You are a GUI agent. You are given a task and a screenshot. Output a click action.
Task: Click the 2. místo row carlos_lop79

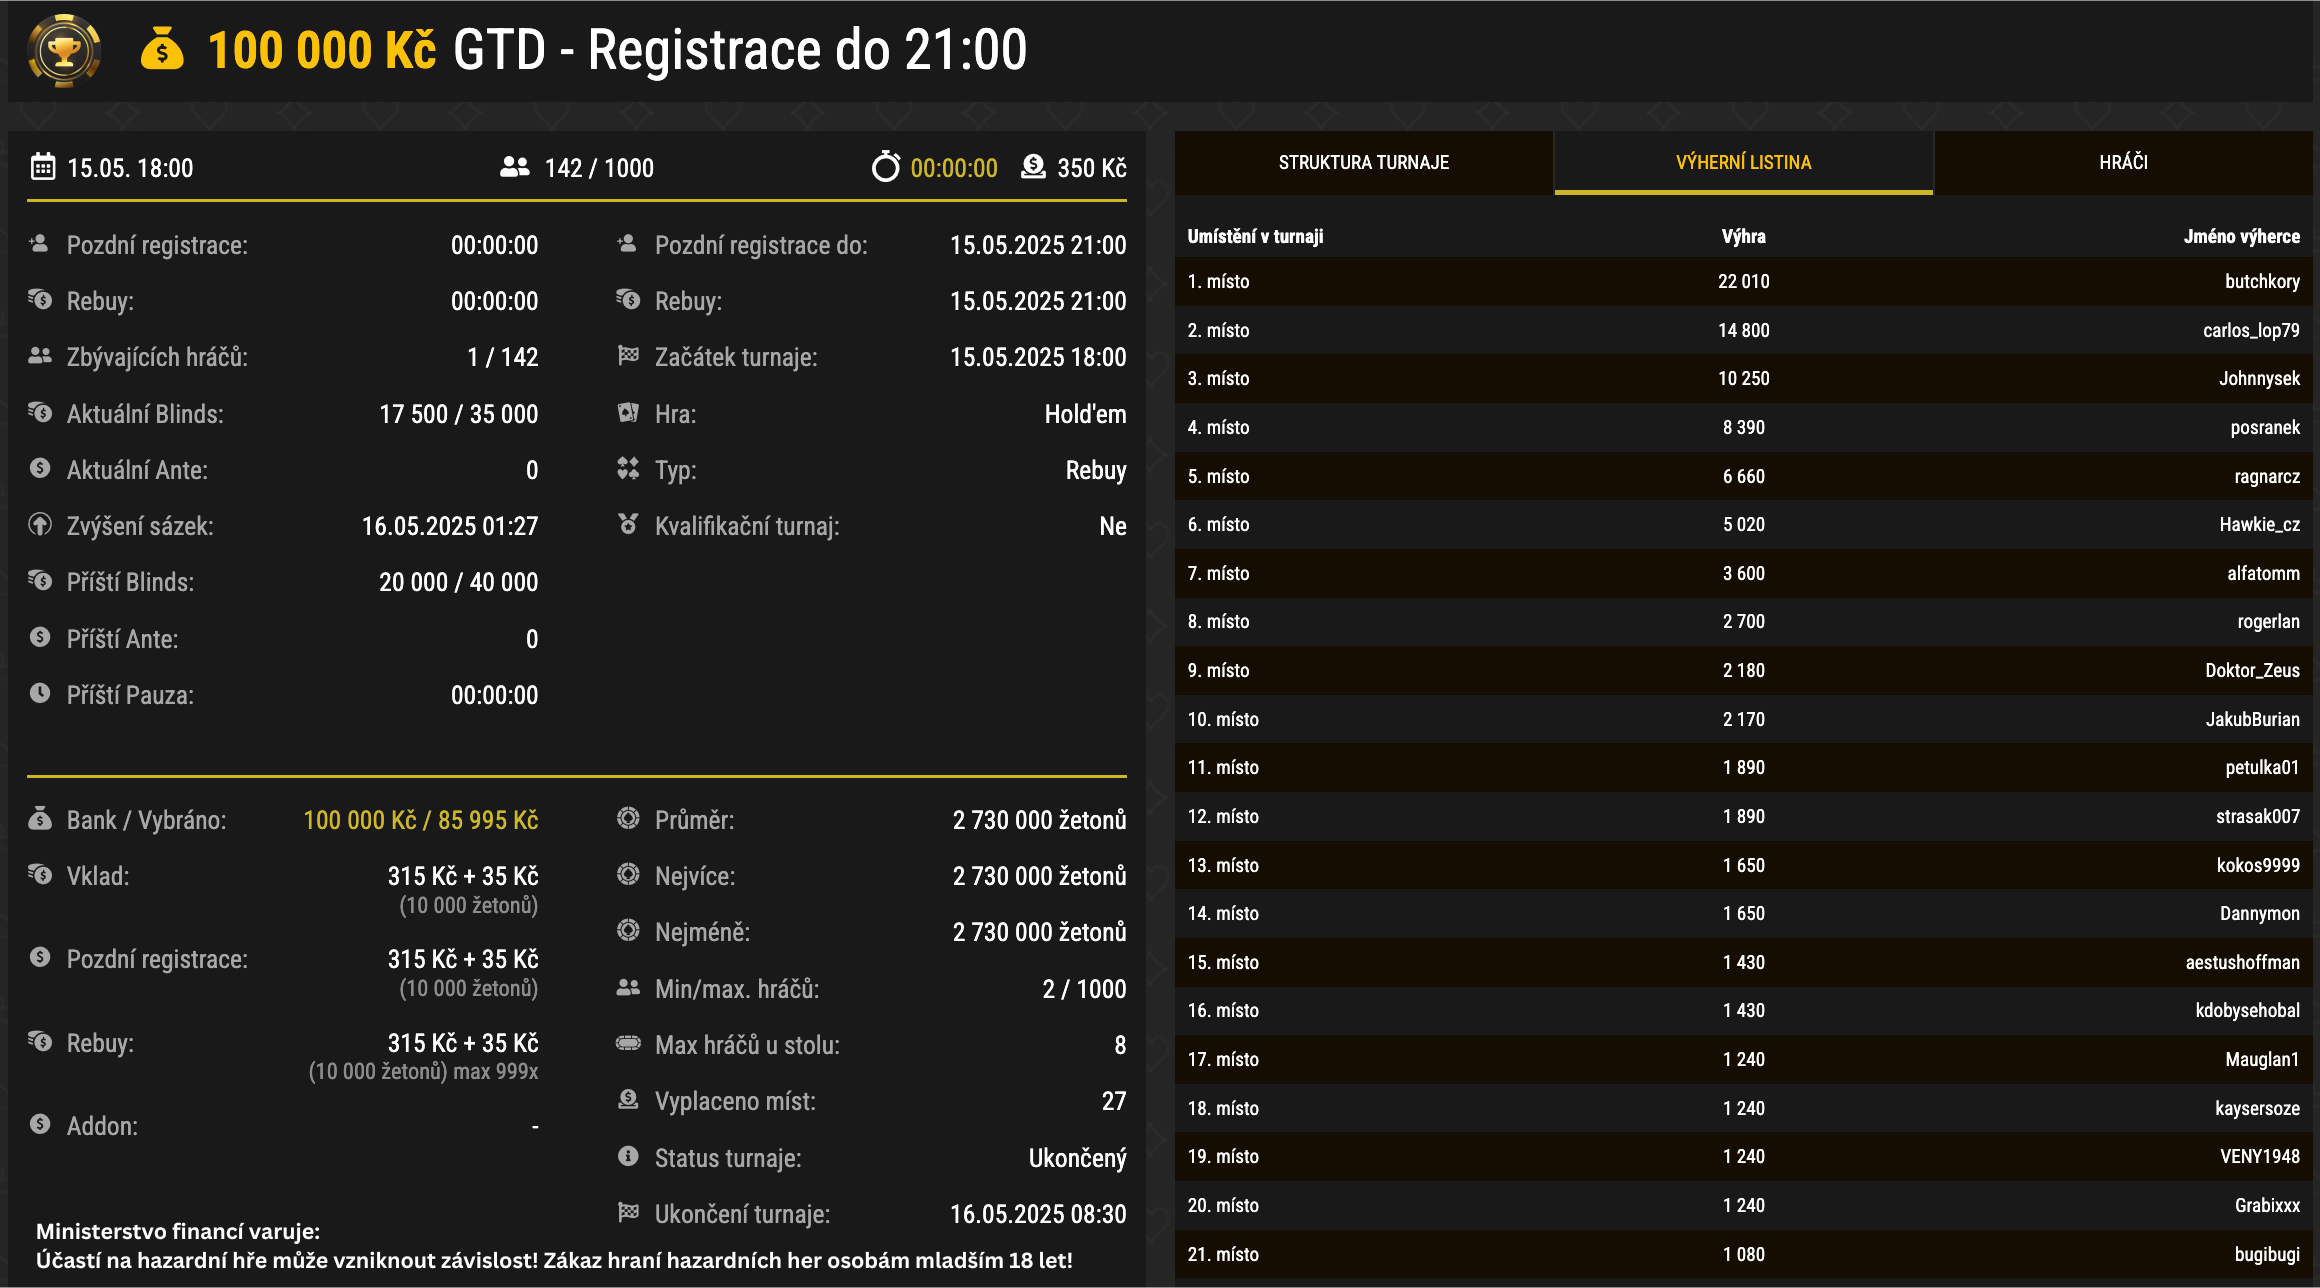point(2250,331)
